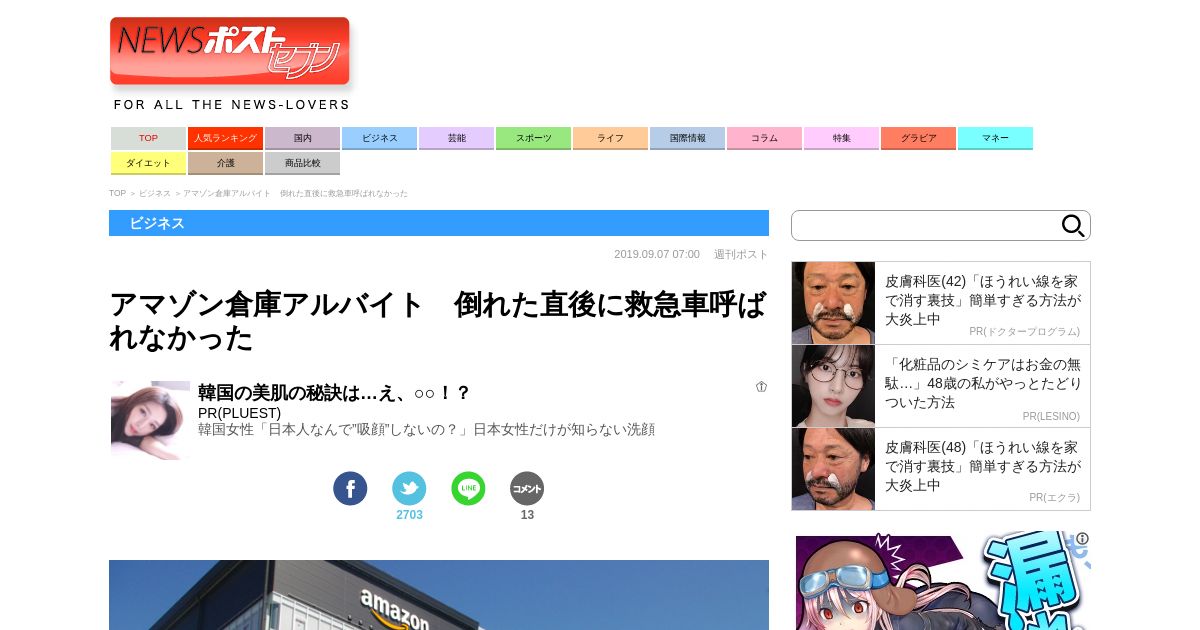
Task: Focus the sidebar search input field
Action: (x=925, y=225)
